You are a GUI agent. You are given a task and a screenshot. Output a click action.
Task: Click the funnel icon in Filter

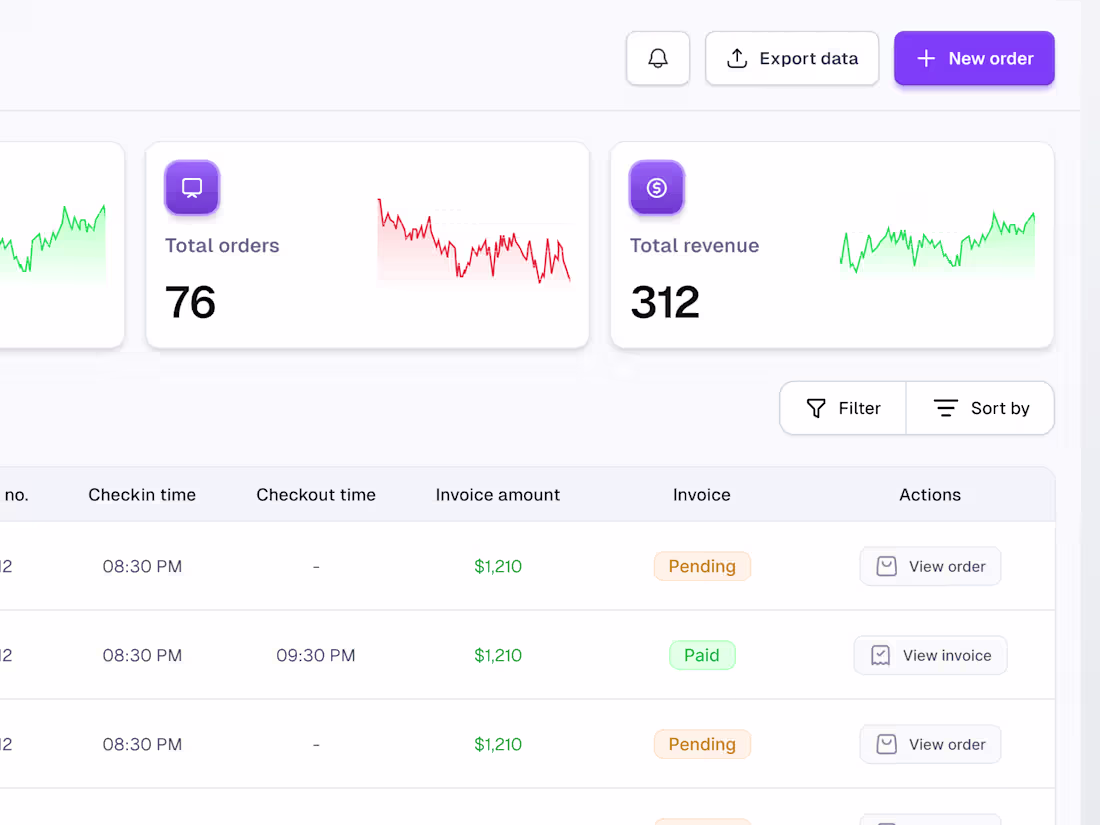click(x=816, y=408)
